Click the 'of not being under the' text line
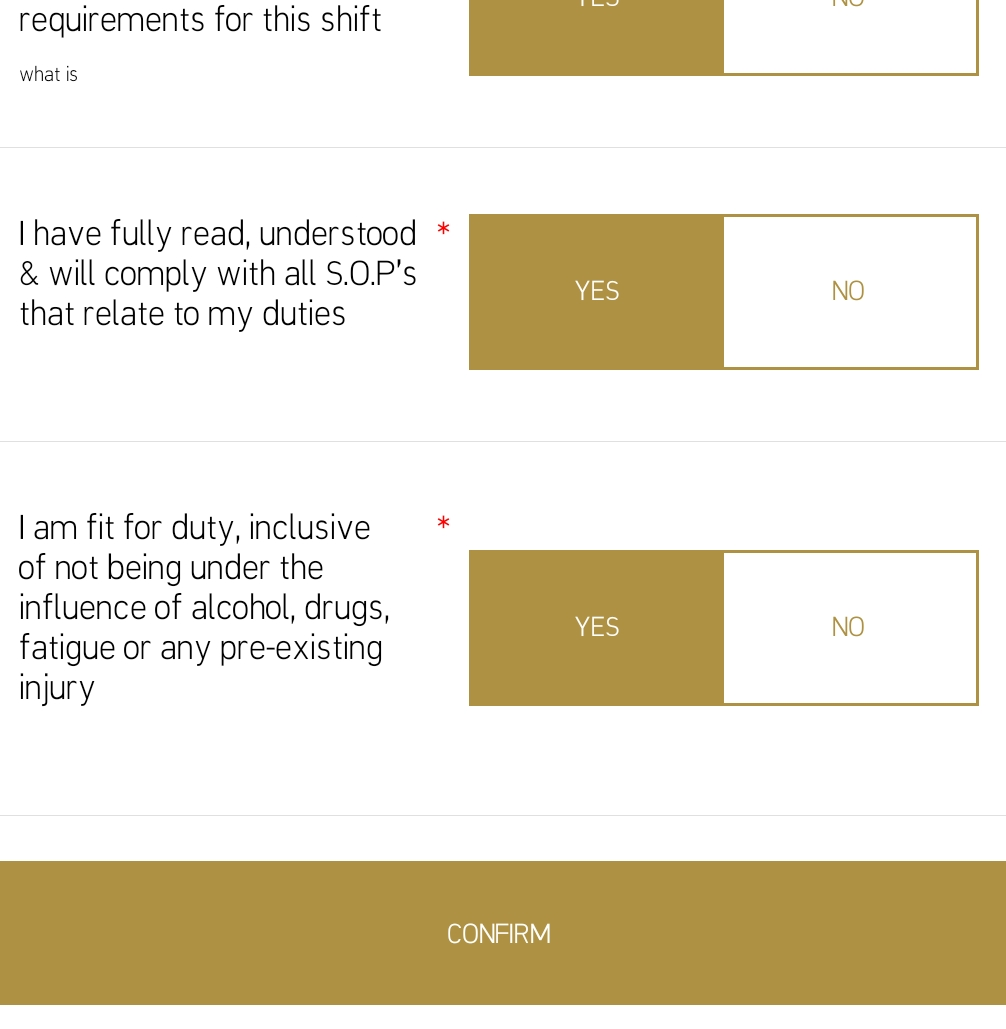Viewport: 1006px width, 1029px height. tap(171, 568)
